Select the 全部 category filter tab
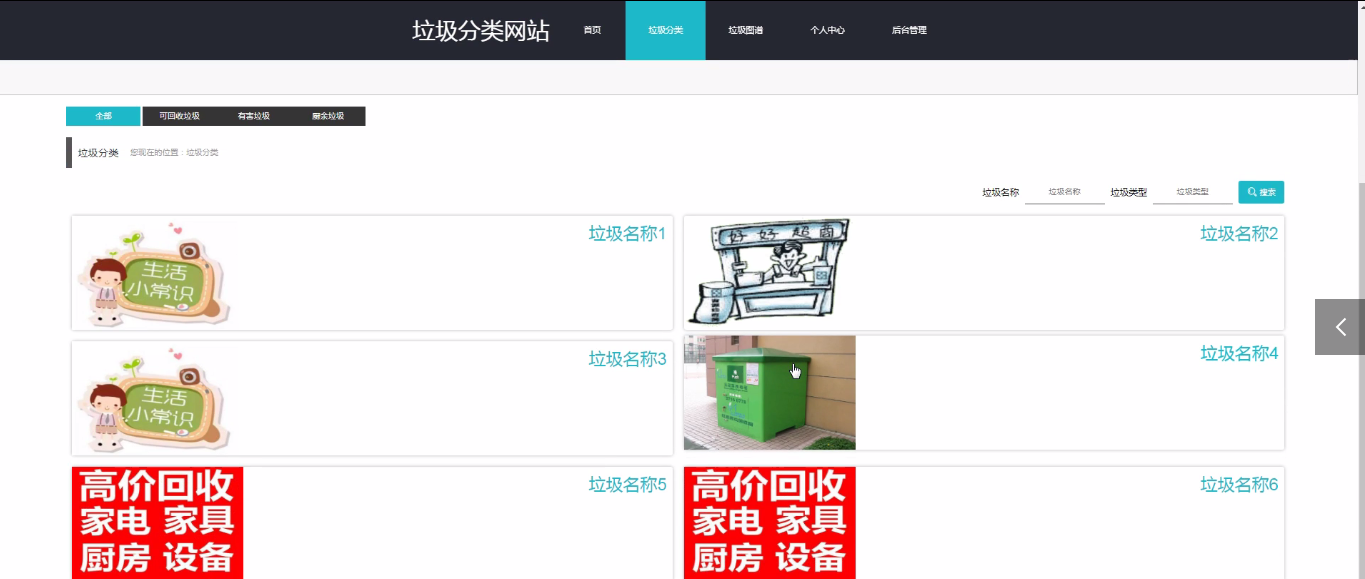This screenshot has width=1365, height=579. pyautogui.click(x=103, y=116)
